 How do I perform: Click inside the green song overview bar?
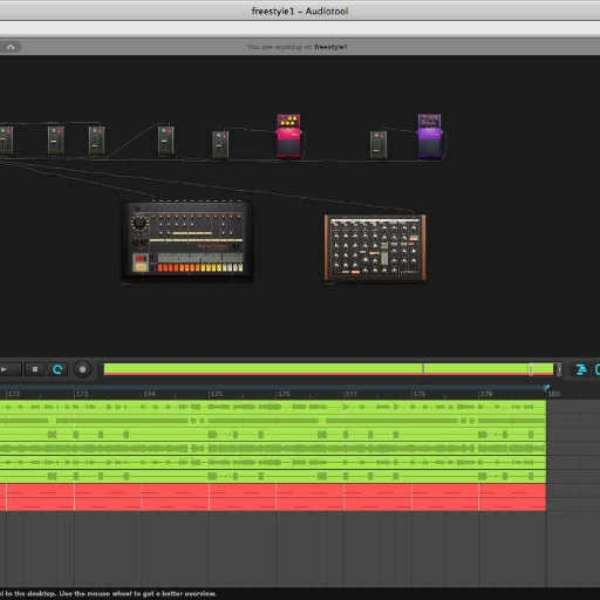click(x=328, y=369)
